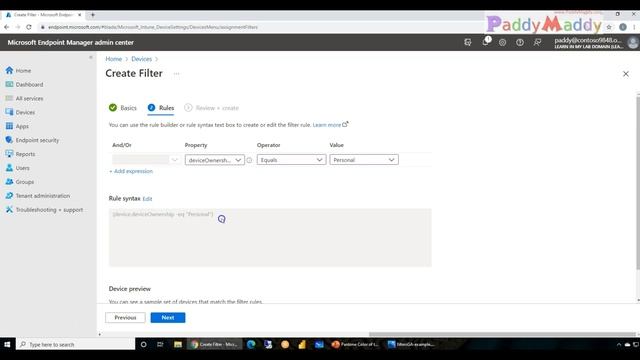Open the Windows Start menu
Viewport: 640px width, 360px height.
(7, 344)
